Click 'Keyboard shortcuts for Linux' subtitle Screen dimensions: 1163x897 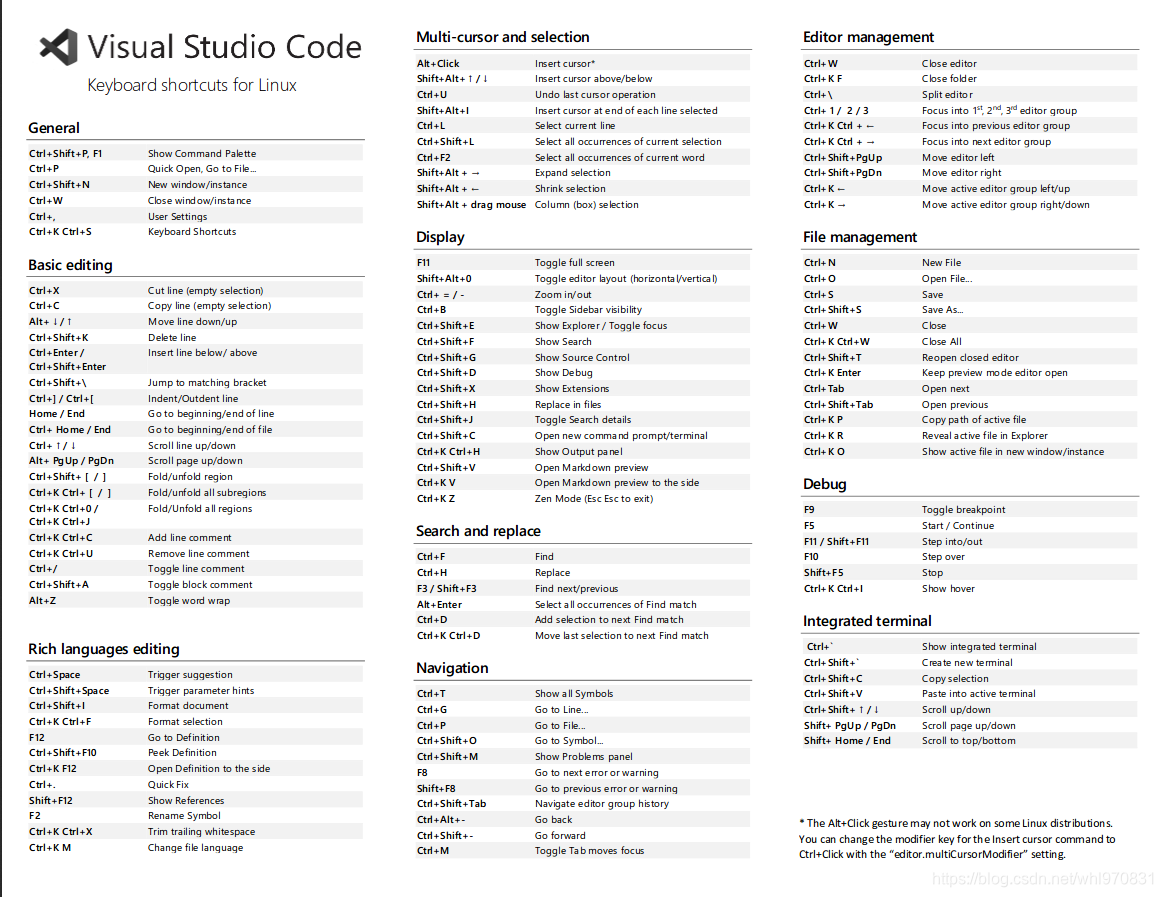pos(192,85)
